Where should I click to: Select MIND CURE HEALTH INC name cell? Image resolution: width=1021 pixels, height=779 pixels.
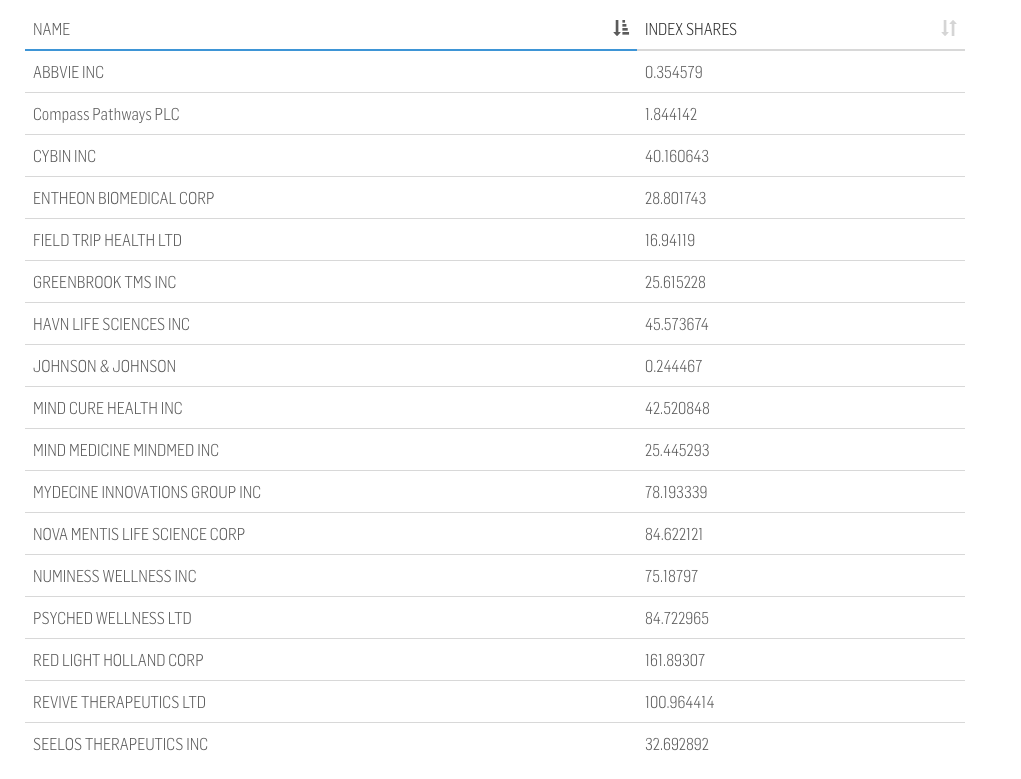click(108, 408)
